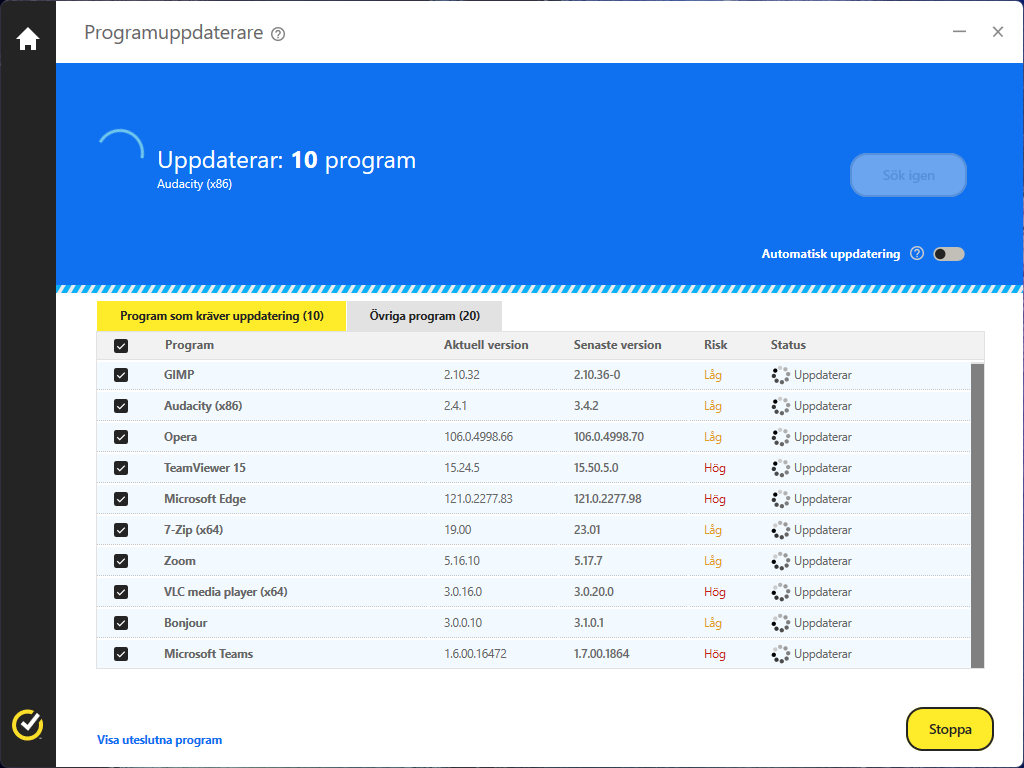Viewport: 1024px width, 768px height.
Task: Click the Sök igen button
Action: point(907,174)
